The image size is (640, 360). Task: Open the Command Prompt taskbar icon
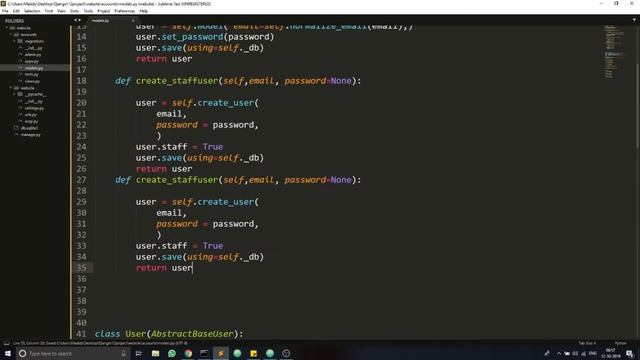tap(204, 353)
